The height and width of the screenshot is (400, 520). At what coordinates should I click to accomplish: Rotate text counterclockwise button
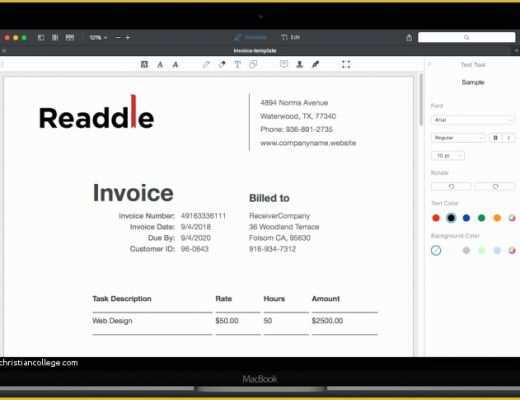(451, 187)
